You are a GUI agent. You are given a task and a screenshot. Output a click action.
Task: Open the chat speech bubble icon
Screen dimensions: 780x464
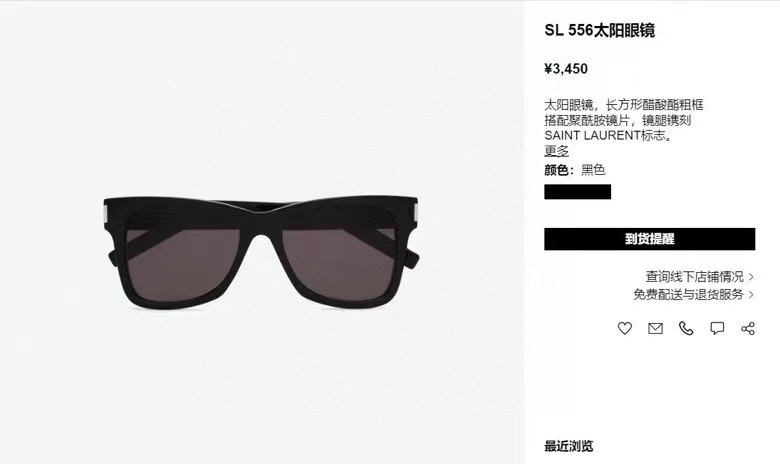pyautogui.click(x=717, y=328)
